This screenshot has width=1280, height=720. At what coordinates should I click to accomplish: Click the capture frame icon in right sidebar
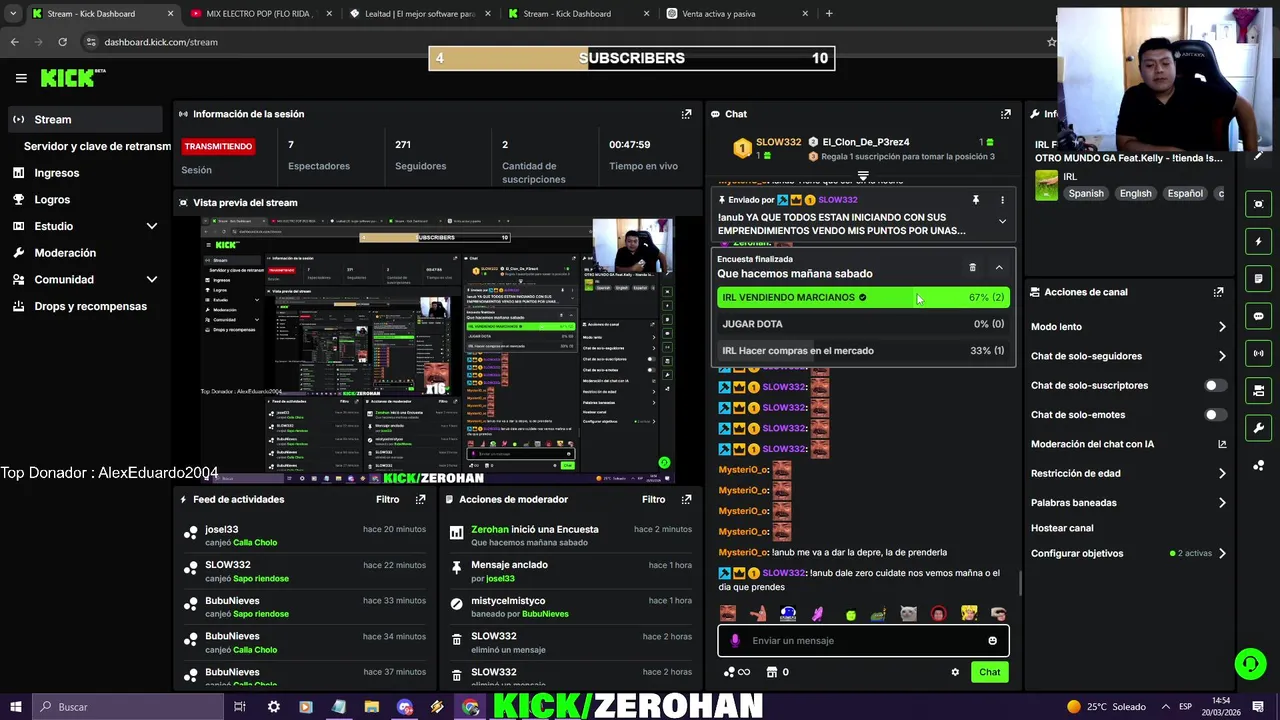tap(1258, 204)
